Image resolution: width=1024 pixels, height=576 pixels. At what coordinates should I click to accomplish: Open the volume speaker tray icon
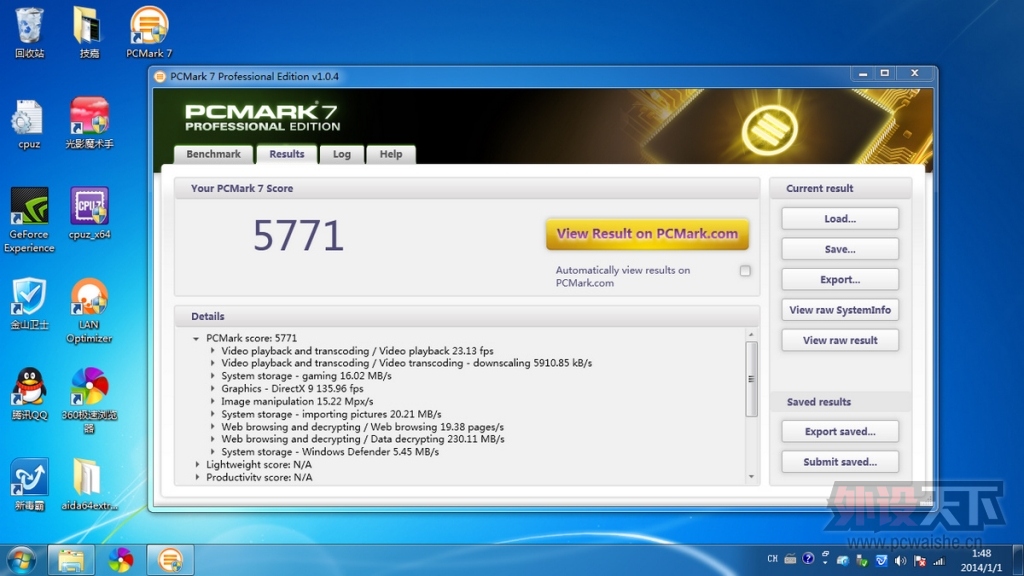click(x=900, y=560)
